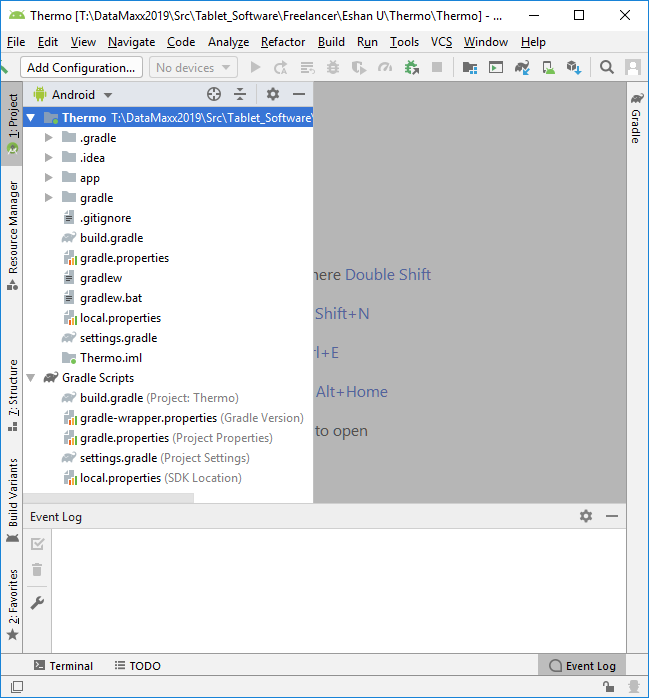
Task: Switch to the Terminal tab
Action: click(x=63, y=666)
